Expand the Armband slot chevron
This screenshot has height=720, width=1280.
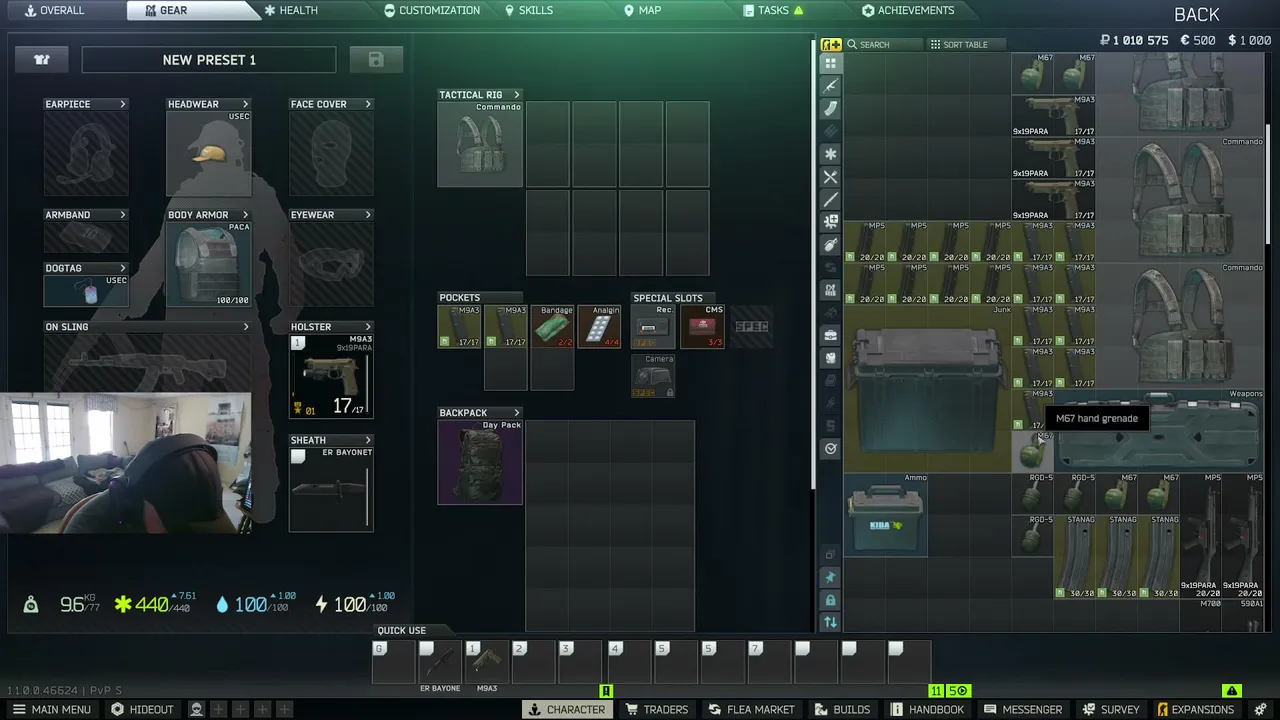click(x=123, y=215)
